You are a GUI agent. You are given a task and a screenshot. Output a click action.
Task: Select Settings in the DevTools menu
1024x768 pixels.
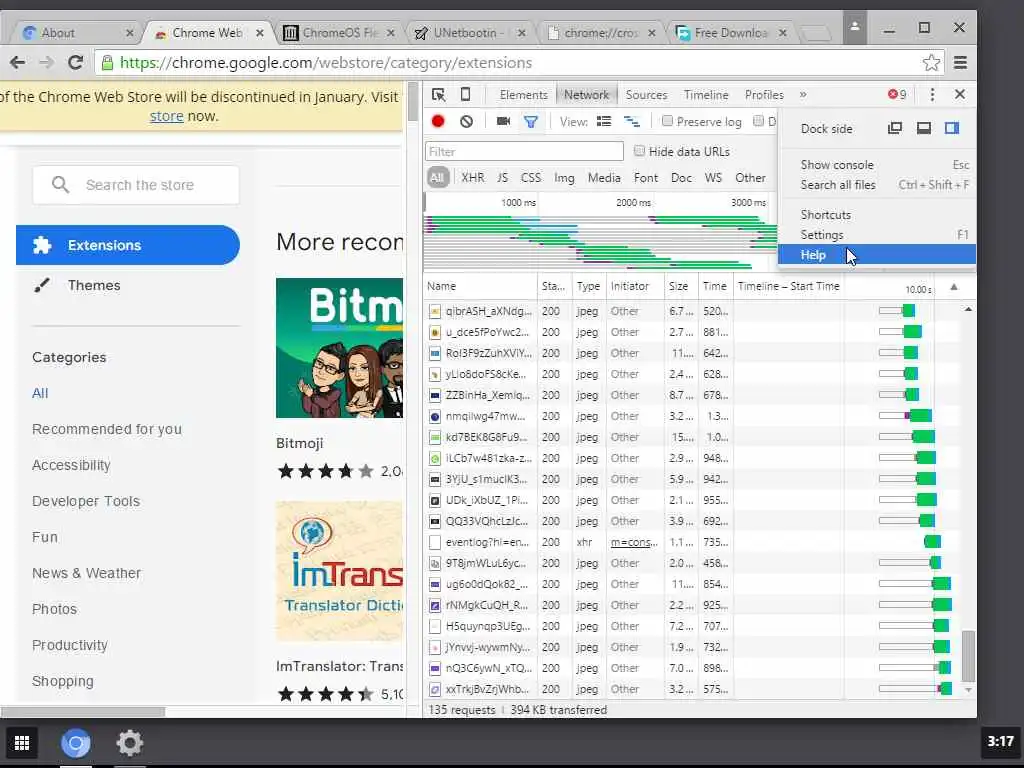(x=876, y=234)
